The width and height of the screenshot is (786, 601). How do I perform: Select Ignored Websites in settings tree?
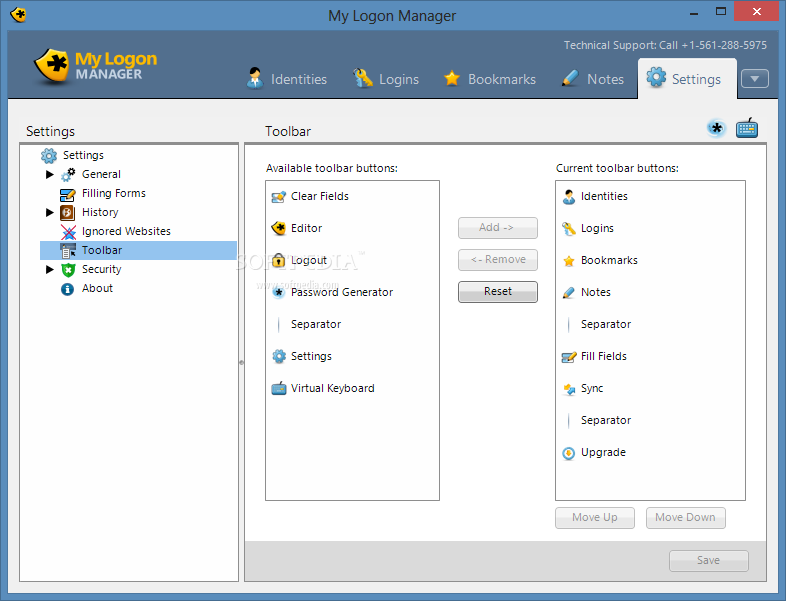click(x=126, y=232)
